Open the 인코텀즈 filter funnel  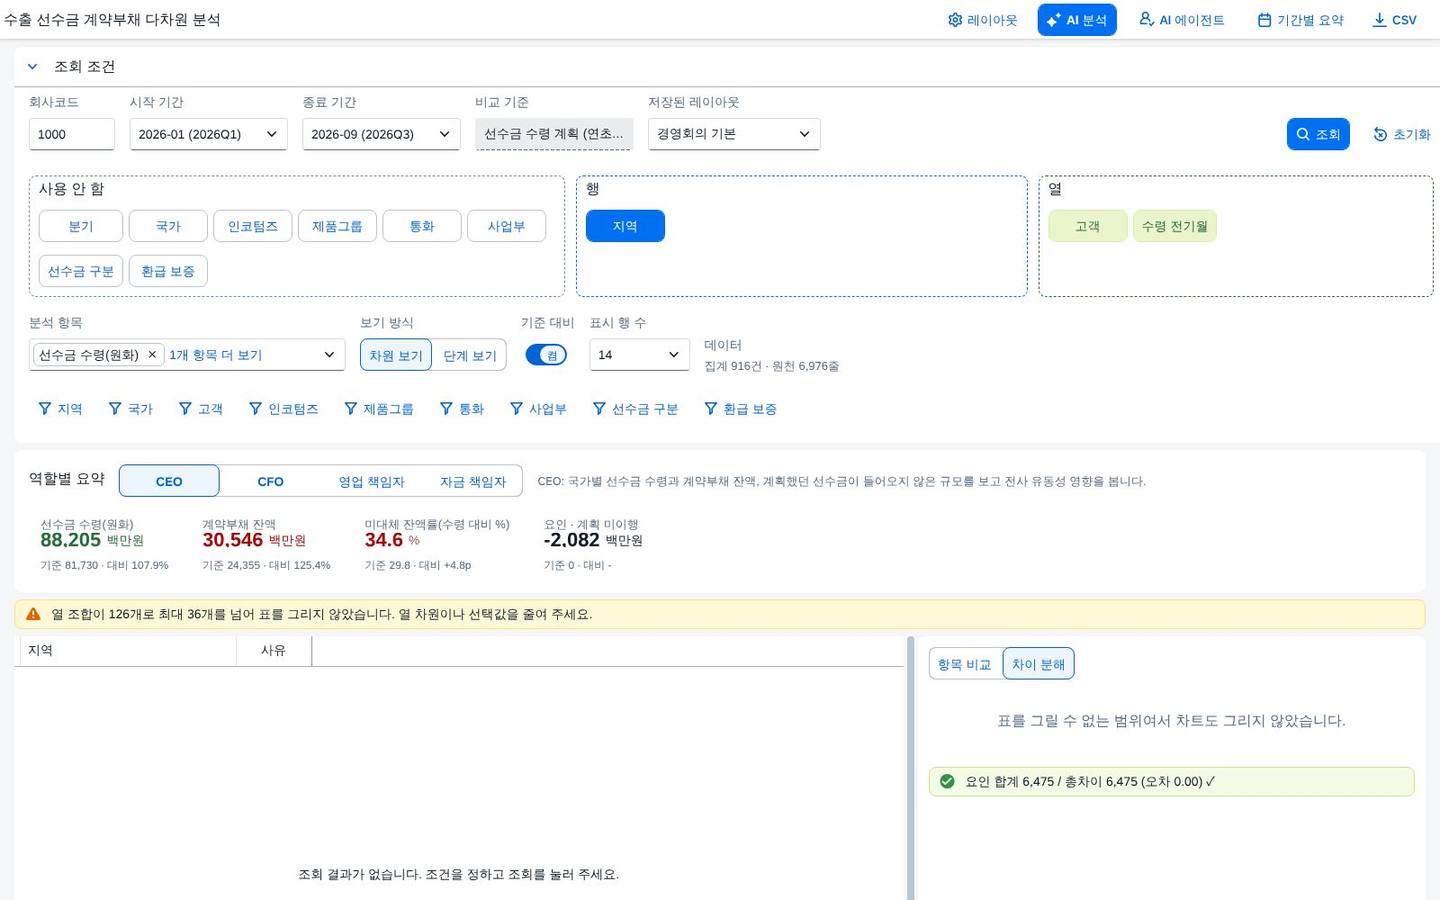coord(283,409)
